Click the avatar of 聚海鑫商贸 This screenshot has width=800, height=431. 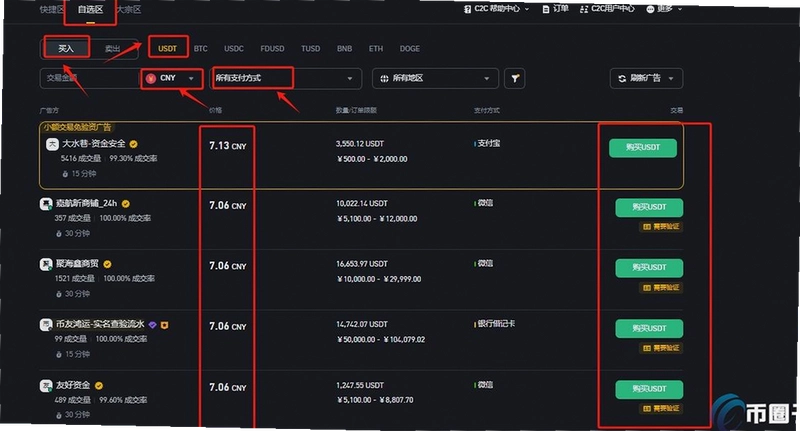pos(46,264)
